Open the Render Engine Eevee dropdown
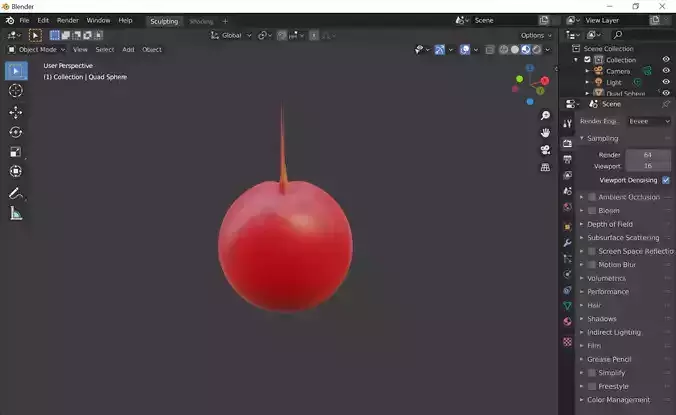Viewport: 676px width, 415px height. coord(649,122)
